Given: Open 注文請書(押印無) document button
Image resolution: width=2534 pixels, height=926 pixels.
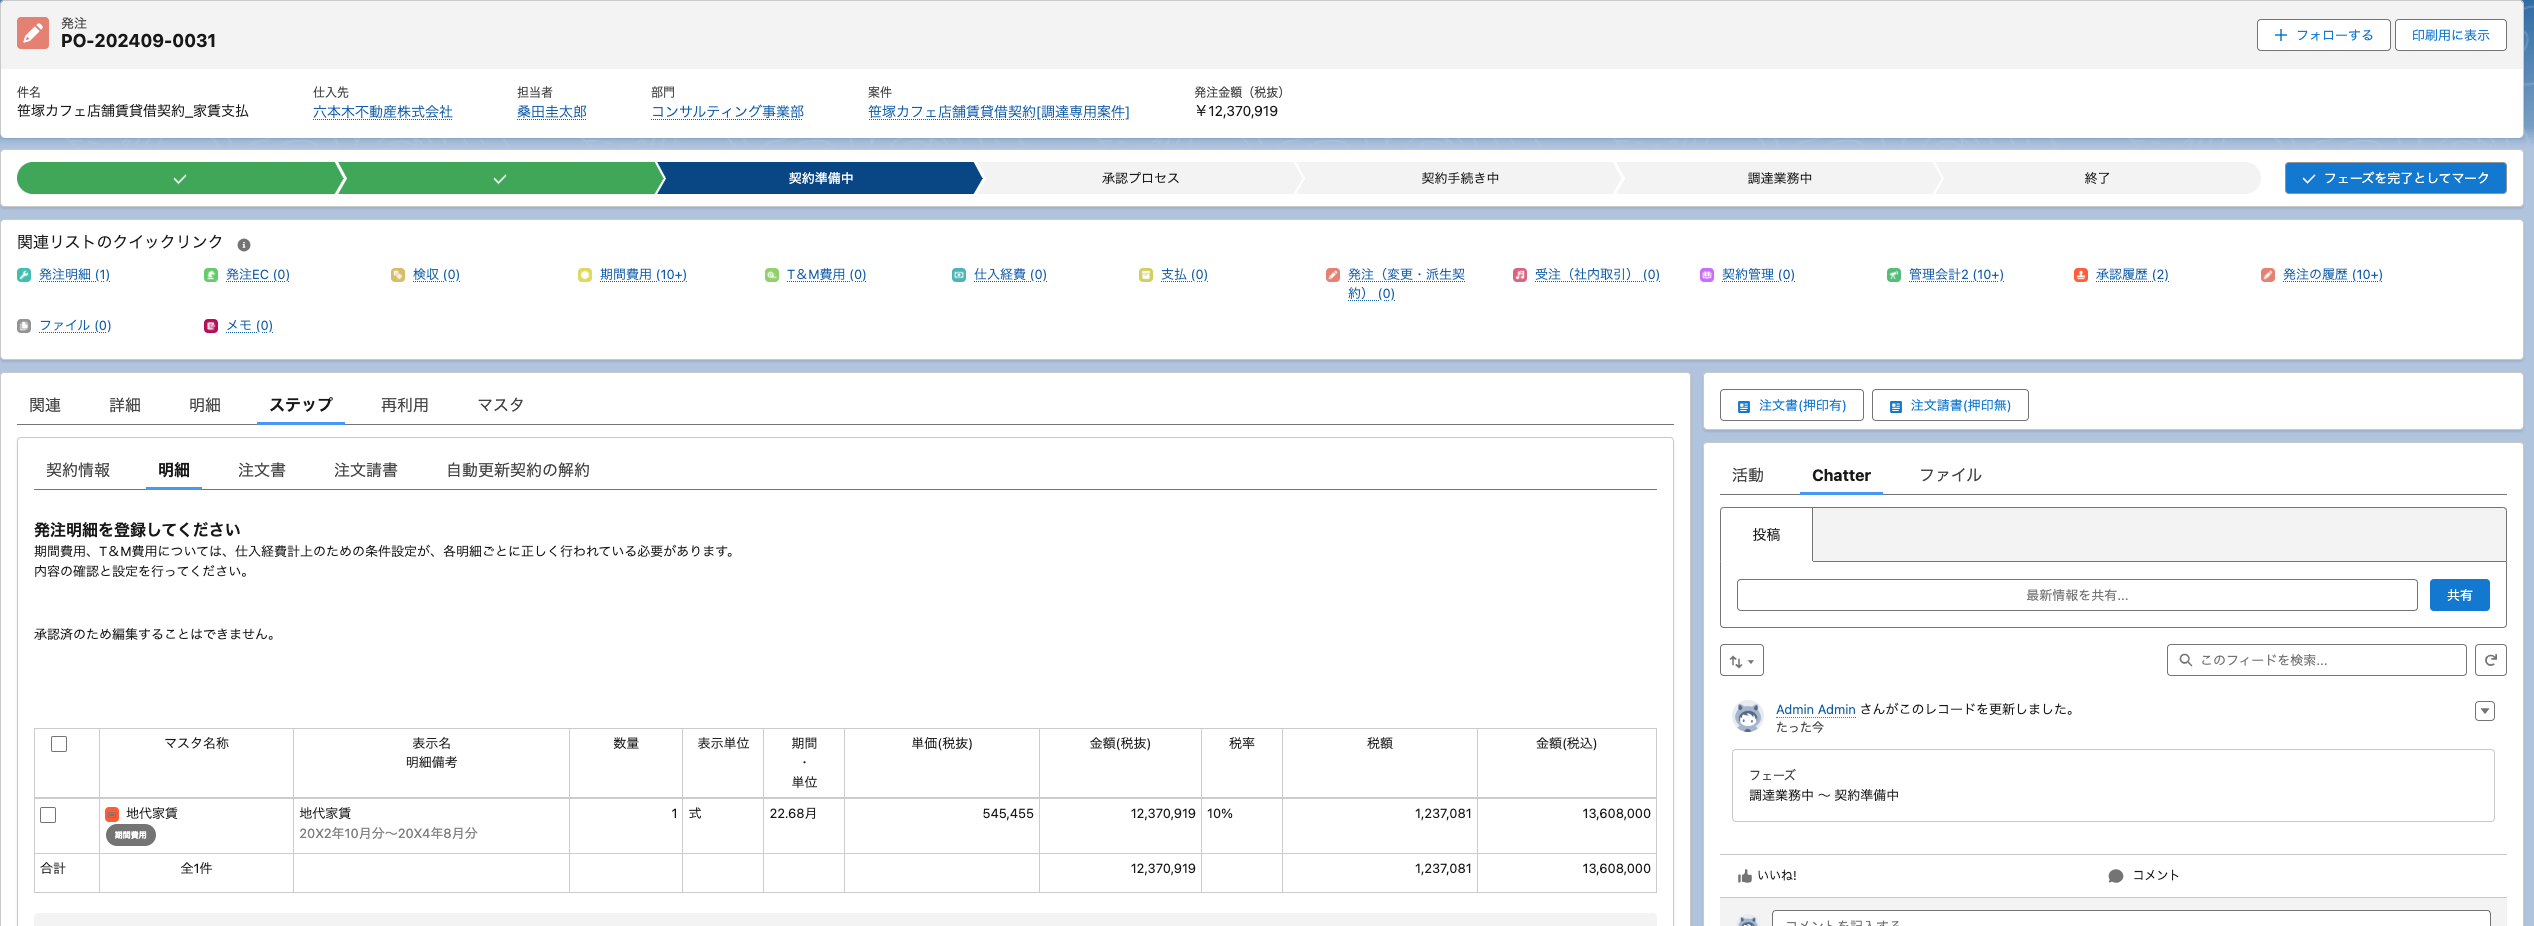Looking at the screenshot, I should tap(1950, 405).
